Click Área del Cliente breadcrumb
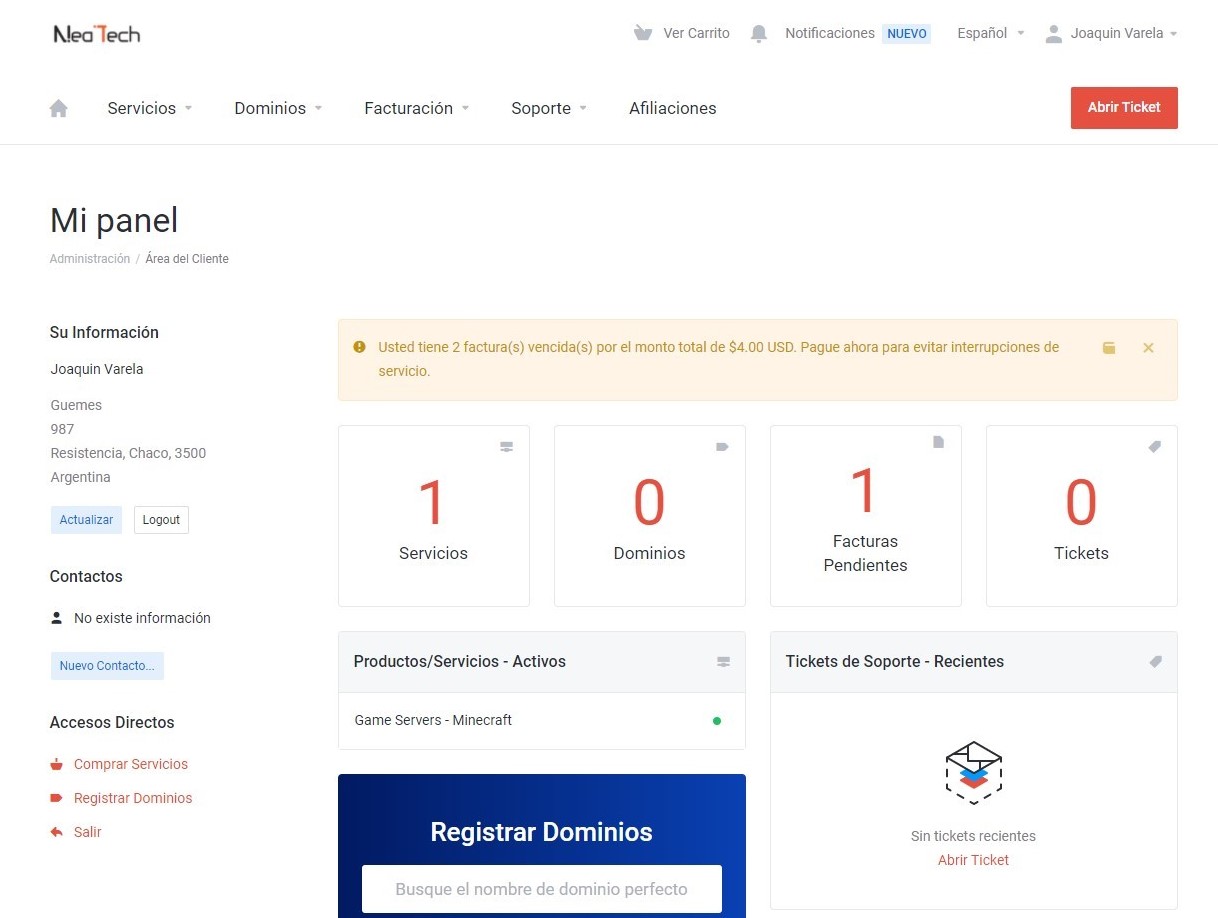Viewport: 1218px width, 918px height. pyautogui.click(x=187, y=259)
